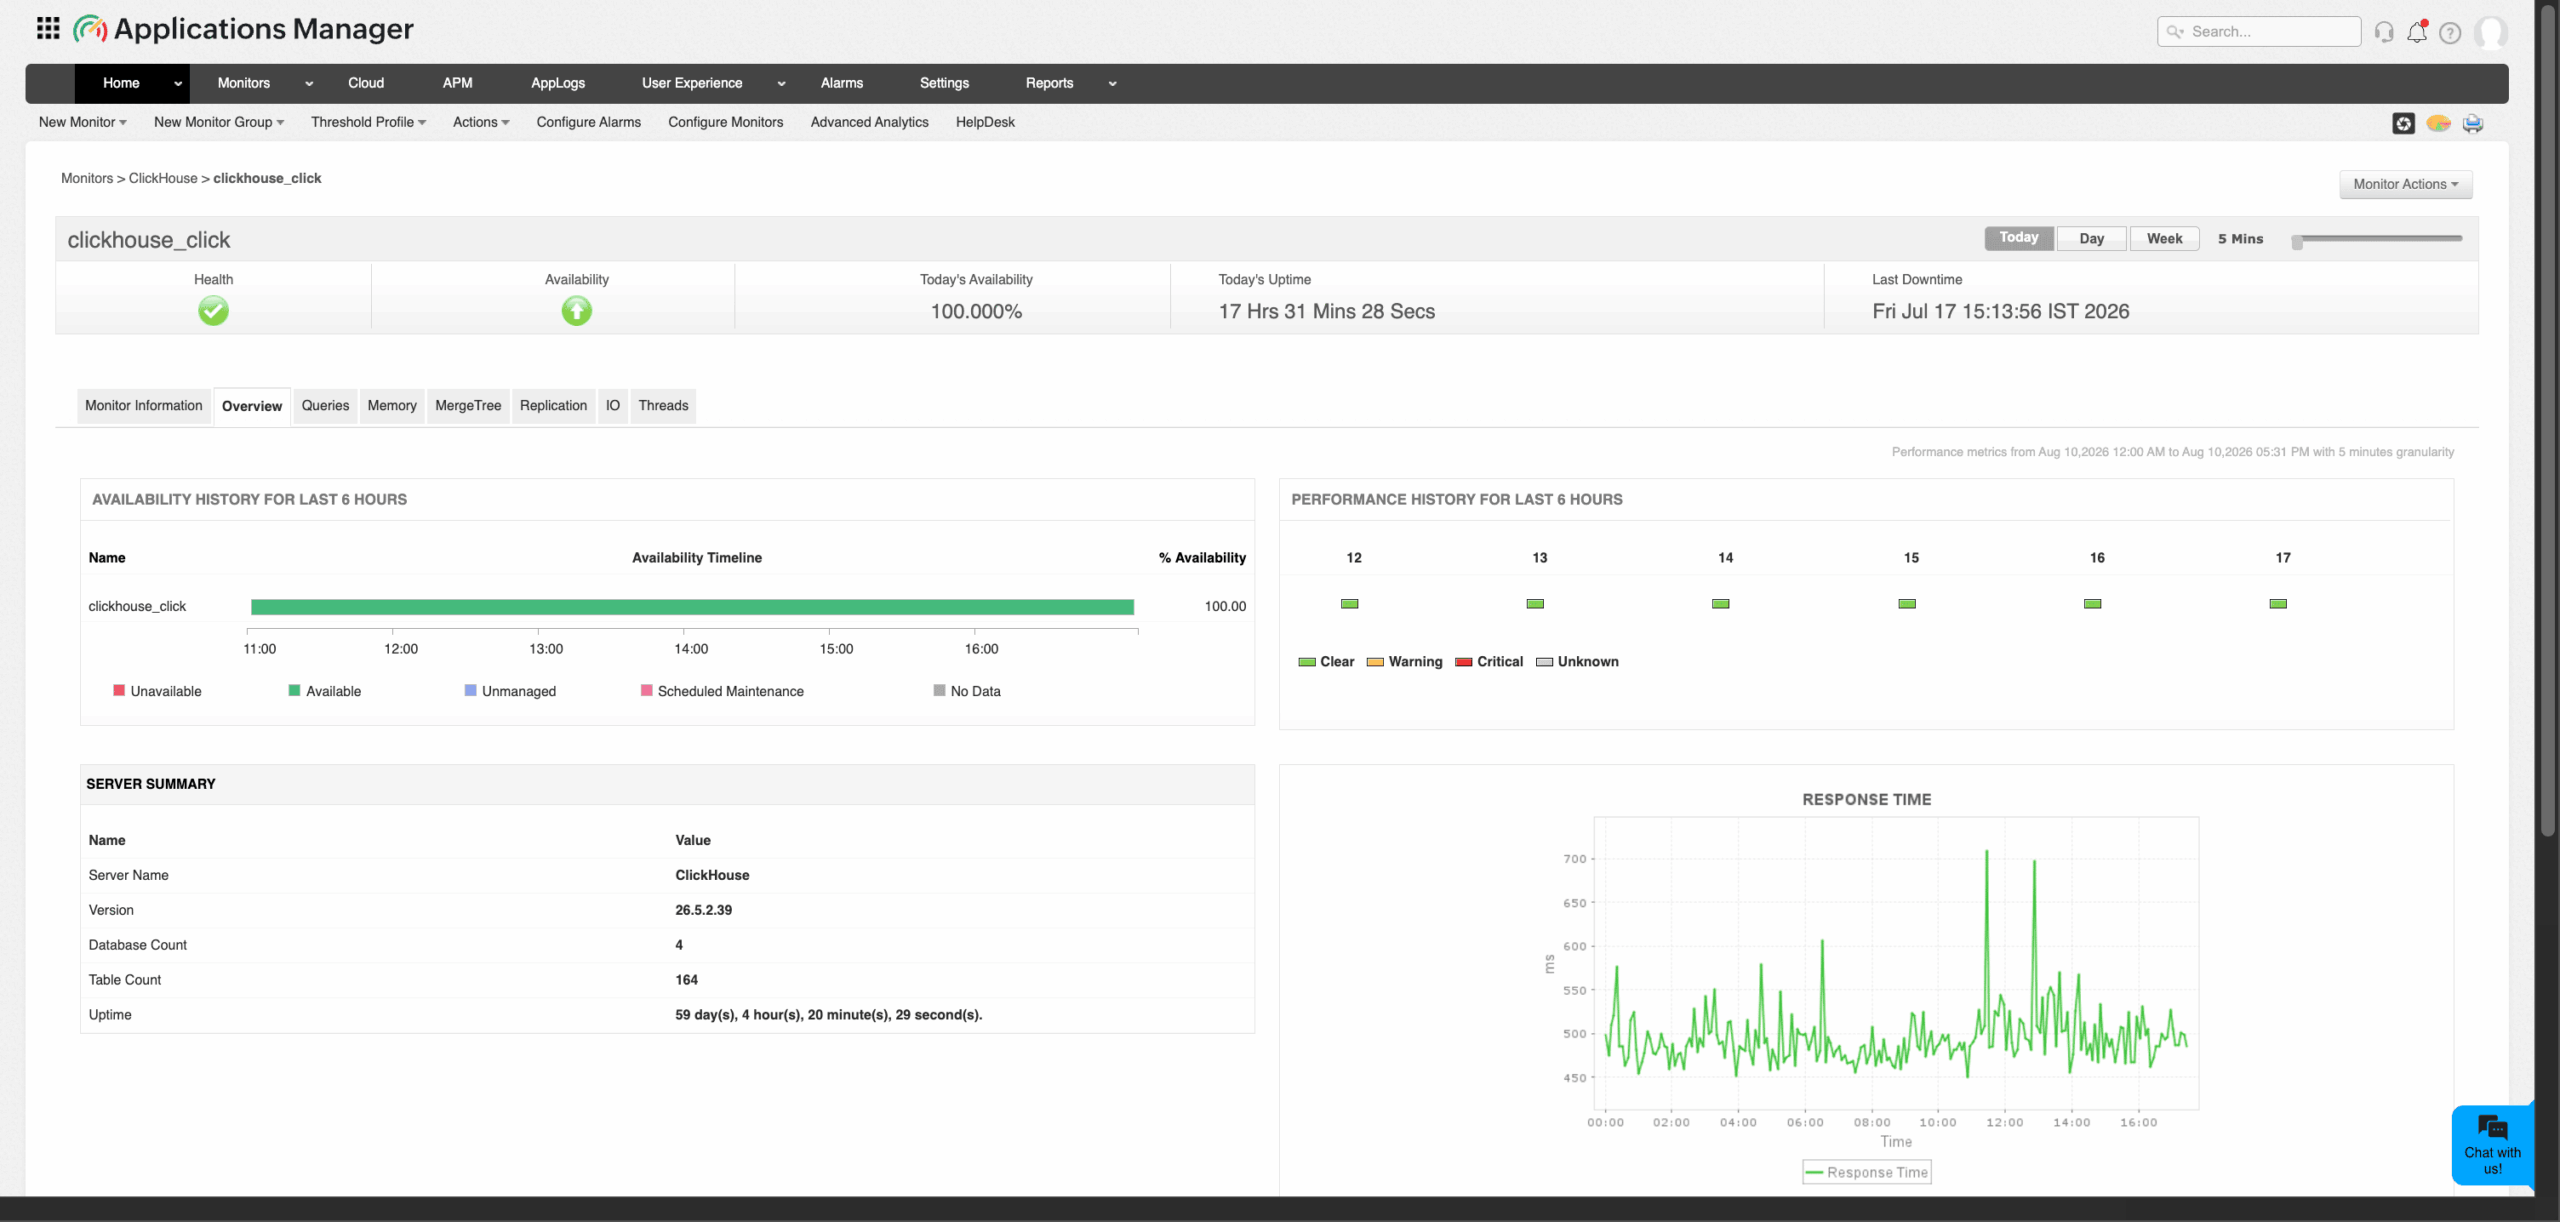The width and height of the screenshot is (2560, 1222).
Task: Select the Day time range
Action: click(x=2092, y=238)
